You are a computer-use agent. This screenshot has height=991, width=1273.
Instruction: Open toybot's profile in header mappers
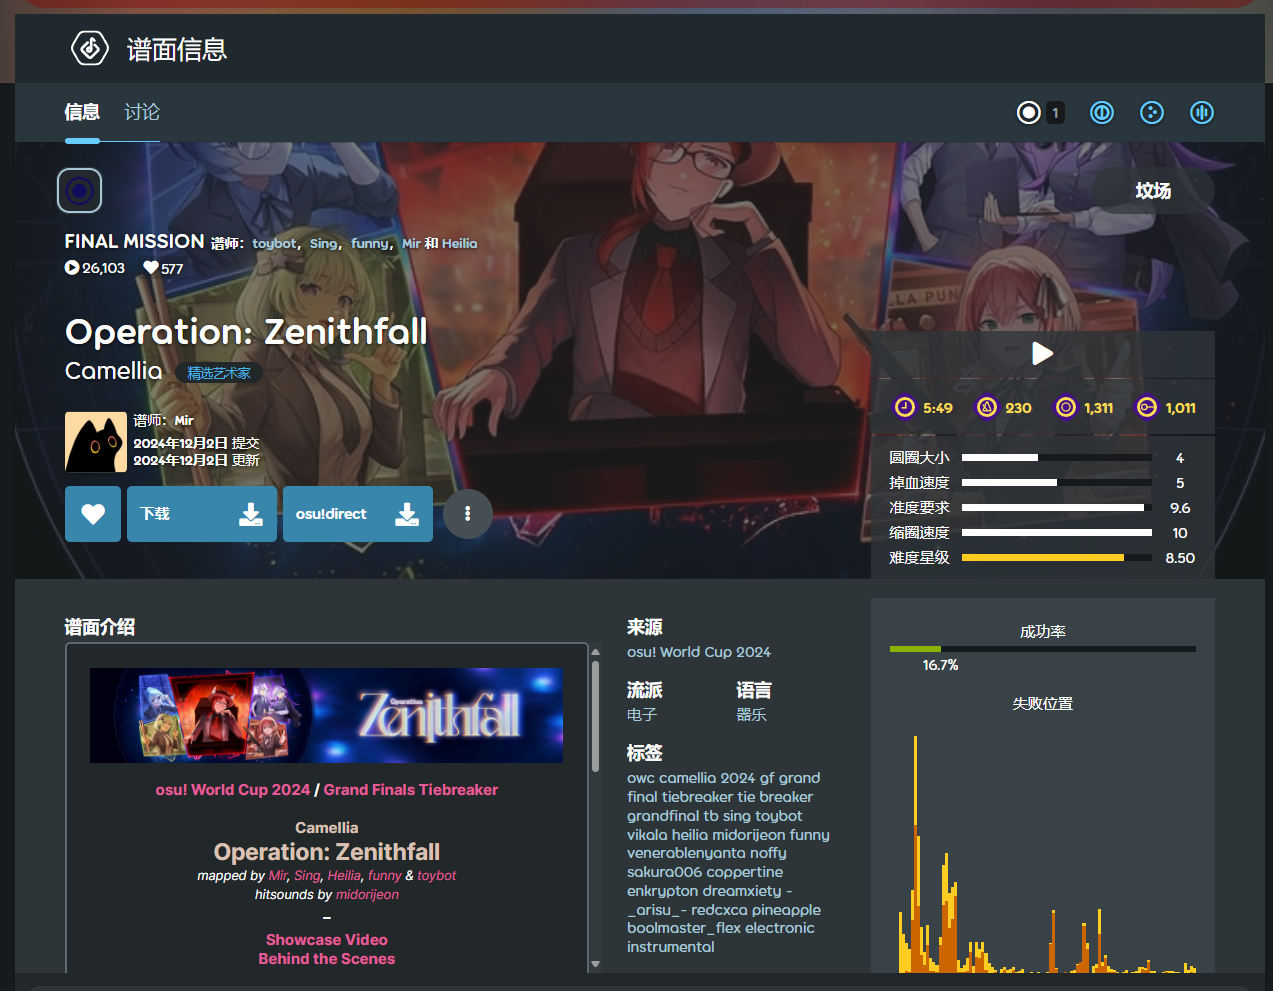coord(274,243)
